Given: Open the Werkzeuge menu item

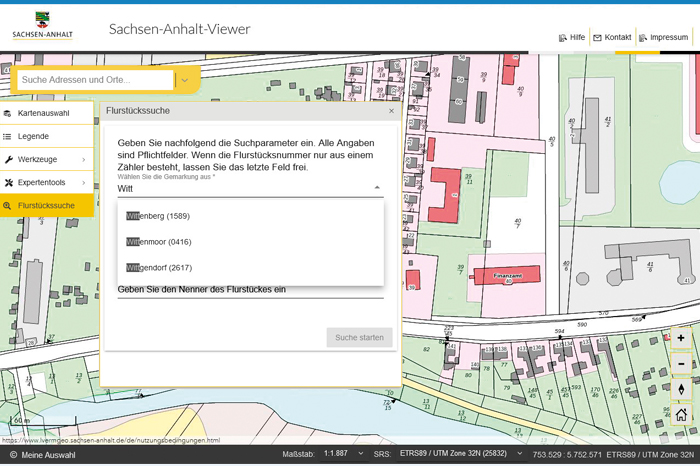Looking at the screenshot, I should click(x=47, y=159).
